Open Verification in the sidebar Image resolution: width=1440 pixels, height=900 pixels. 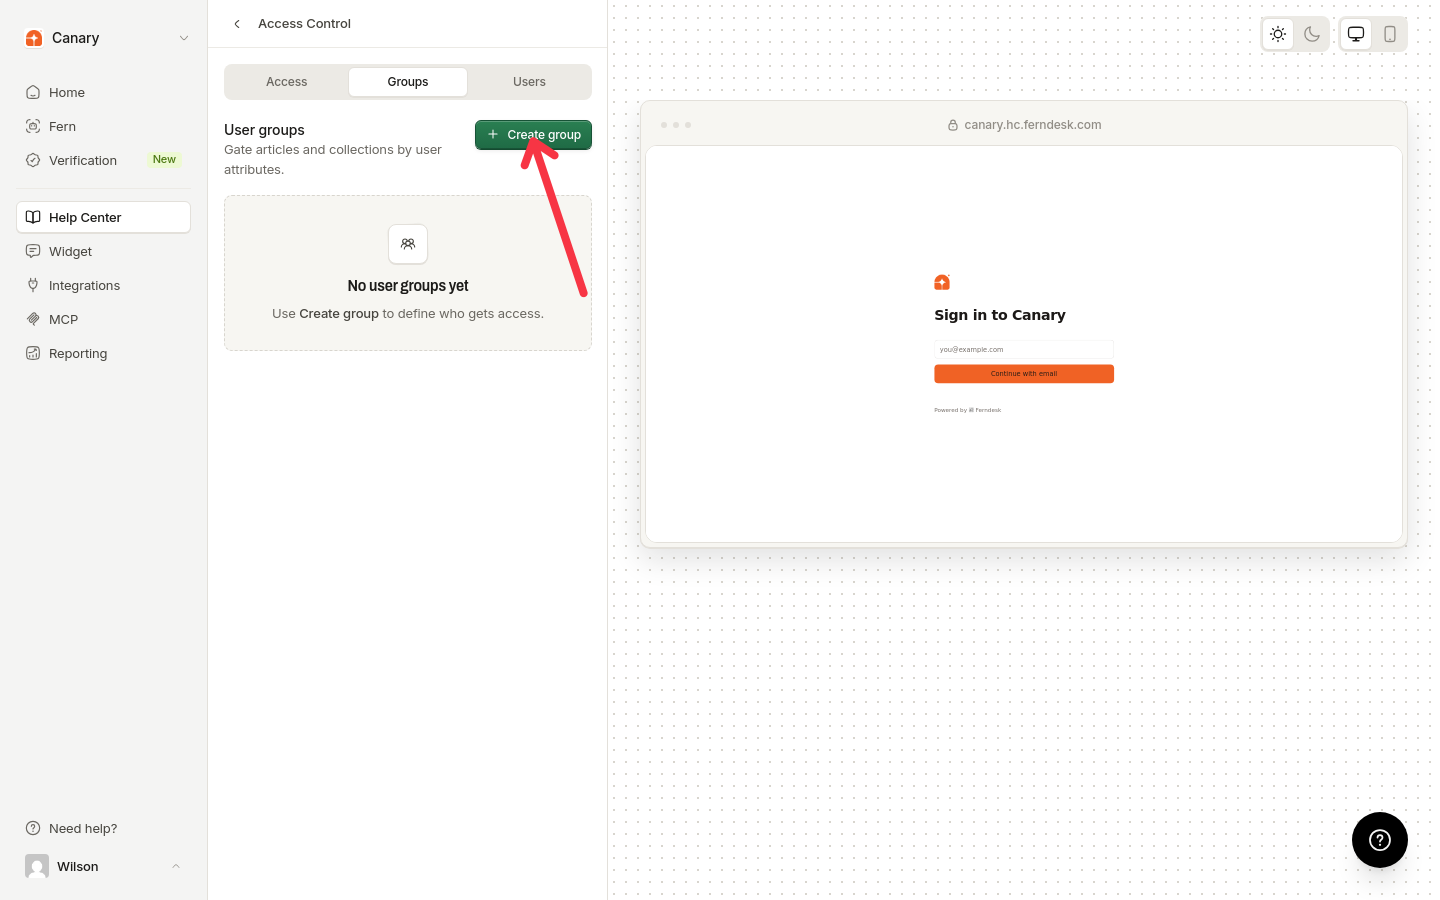pyautogui.click(x=103, y=160)
